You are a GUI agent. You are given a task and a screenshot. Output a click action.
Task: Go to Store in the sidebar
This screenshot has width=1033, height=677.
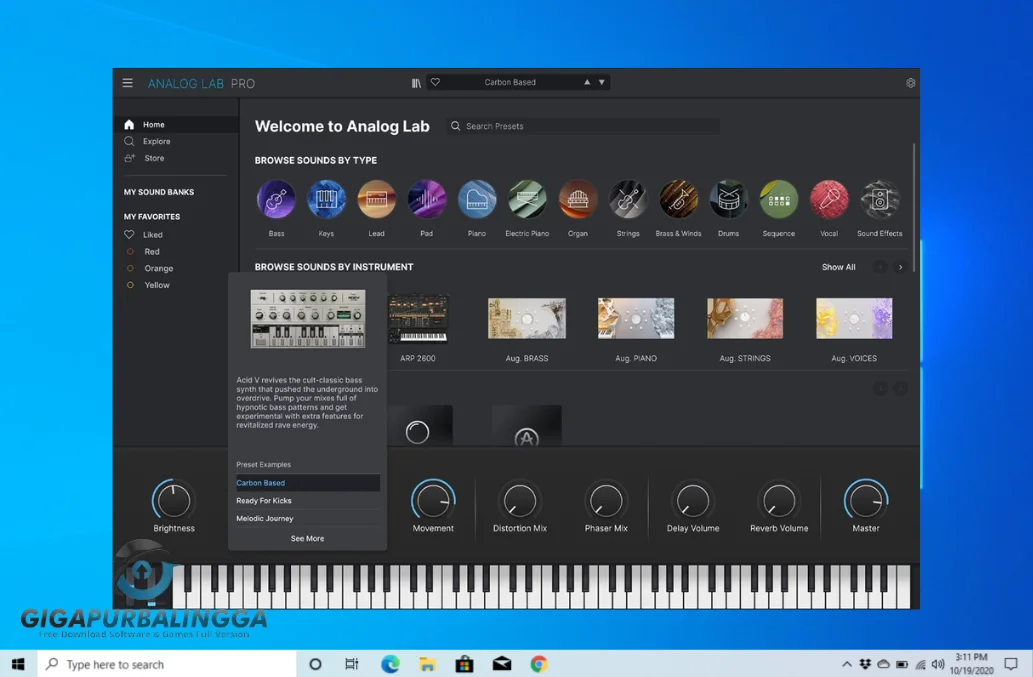coord(154,158)
